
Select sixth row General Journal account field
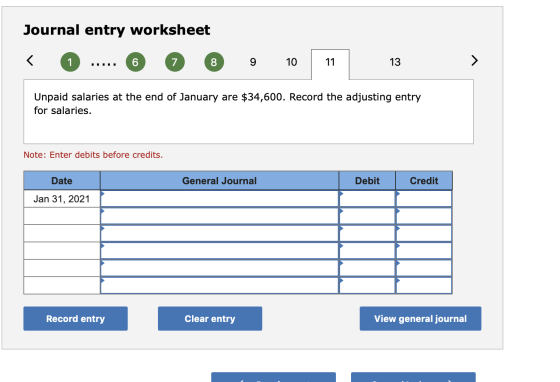(219, 286)
